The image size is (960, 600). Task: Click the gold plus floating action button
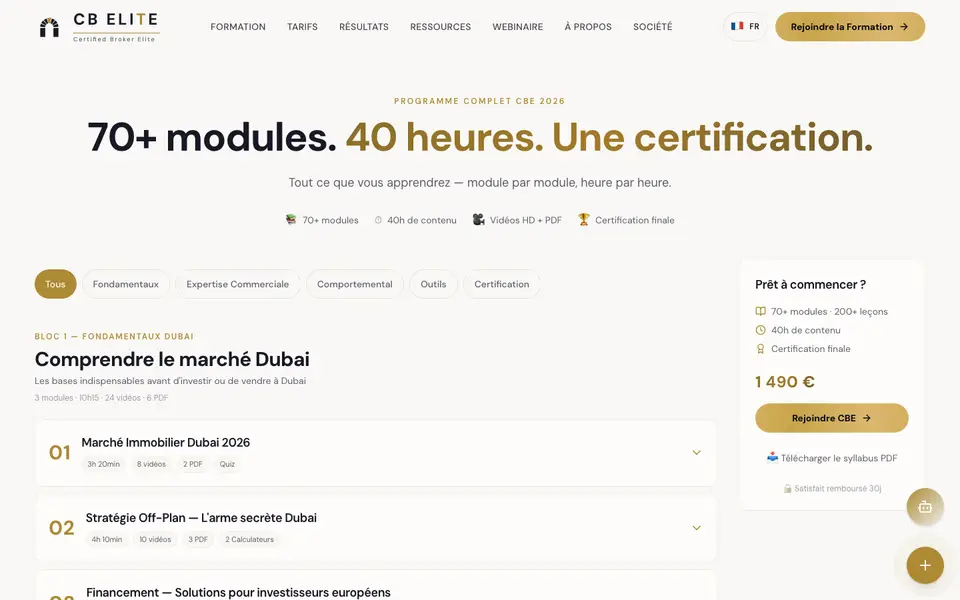[924, 565]
